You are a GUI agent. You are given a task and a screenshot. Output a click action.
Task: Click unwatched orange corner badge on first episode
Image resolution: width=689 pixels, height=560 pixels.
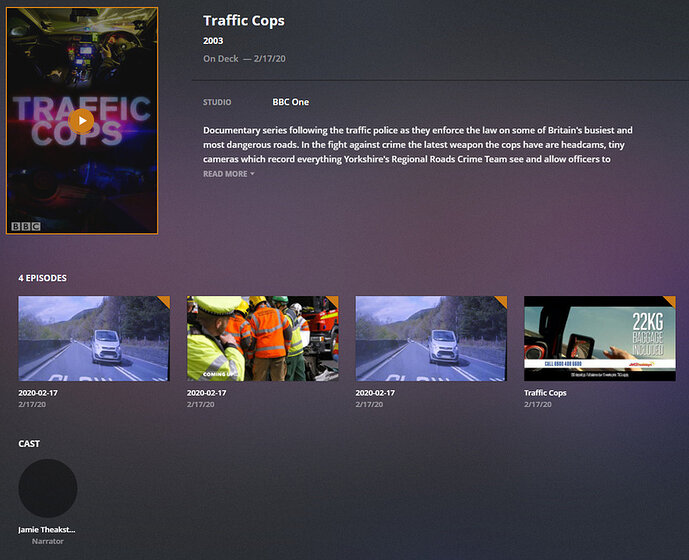coord(165,301)
